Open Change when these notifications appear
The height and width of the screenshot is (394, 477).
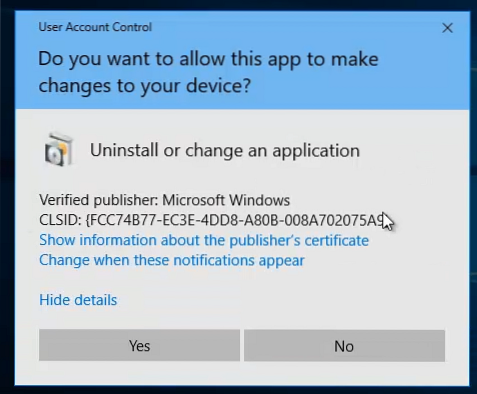click(172, 260)
